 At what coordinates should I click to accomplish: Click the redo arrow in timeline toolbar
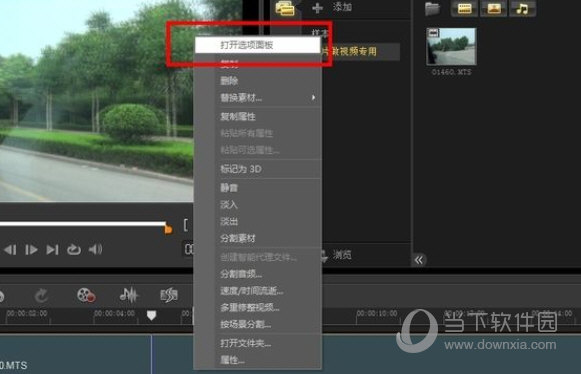click(x=41, y=296)
